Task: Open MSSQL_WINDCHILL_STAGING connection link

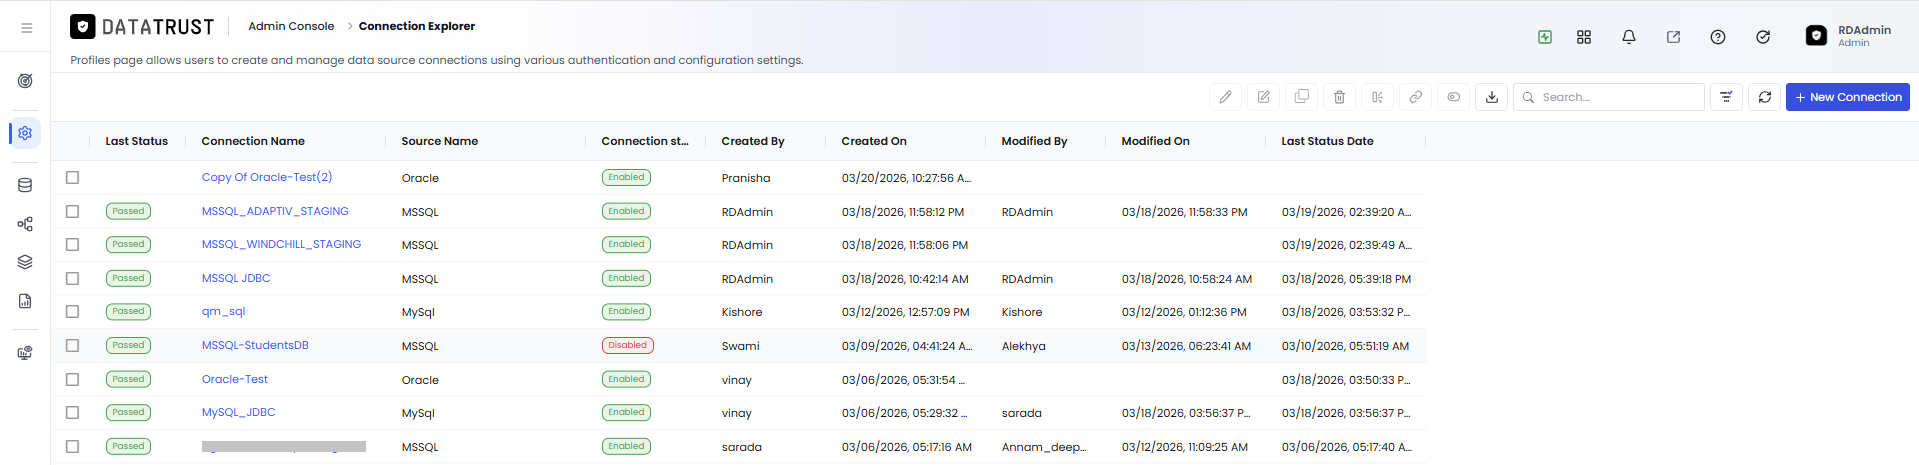Action: pos(281,244)
